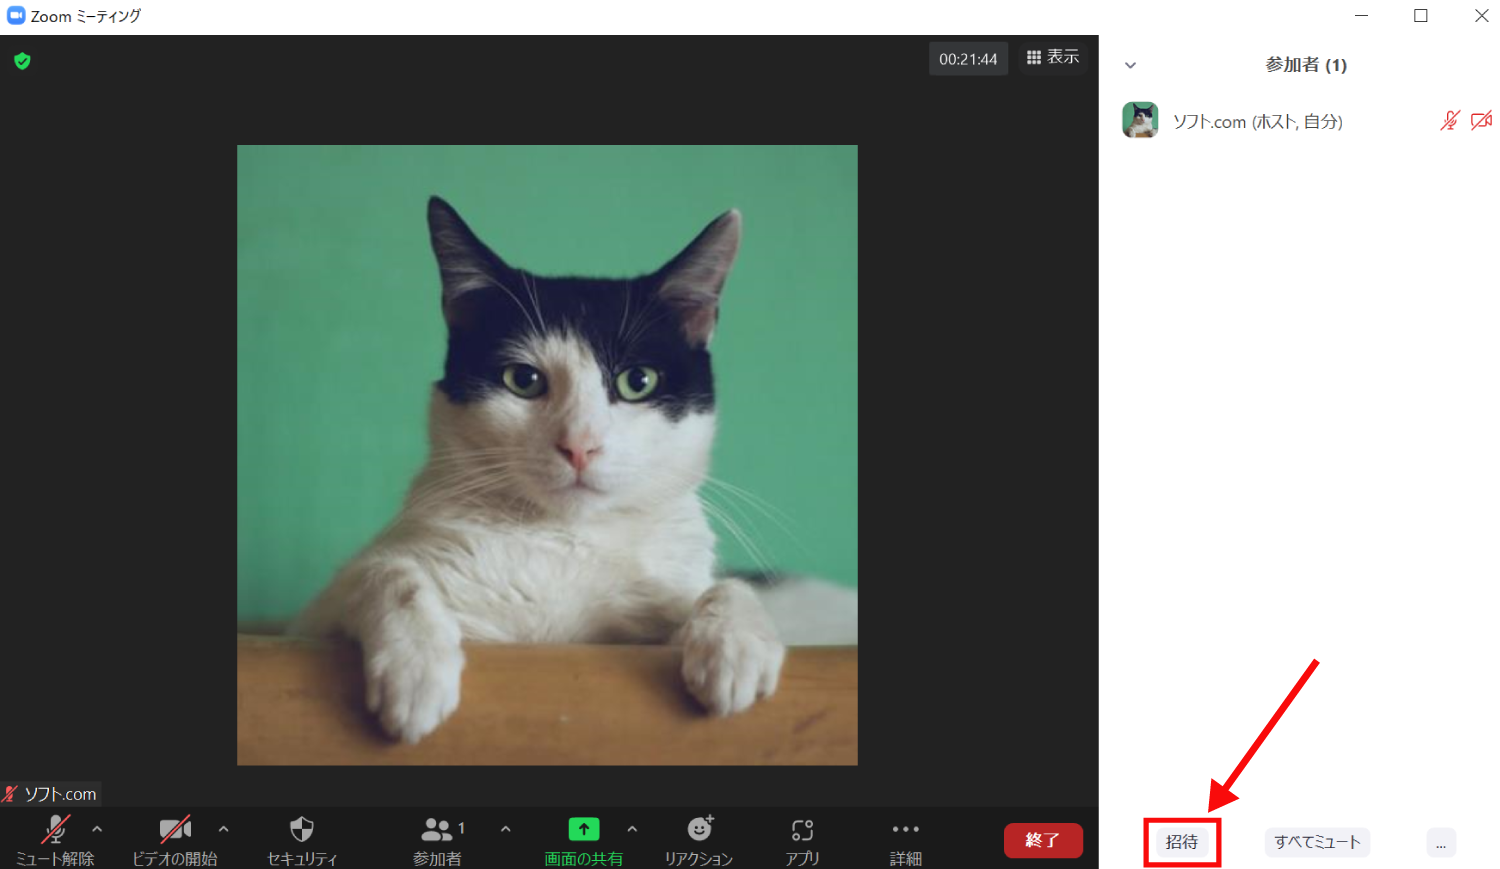1500x869 pixels.
Task: Start video with ビデオの開始 button
Action: (175, 841)
